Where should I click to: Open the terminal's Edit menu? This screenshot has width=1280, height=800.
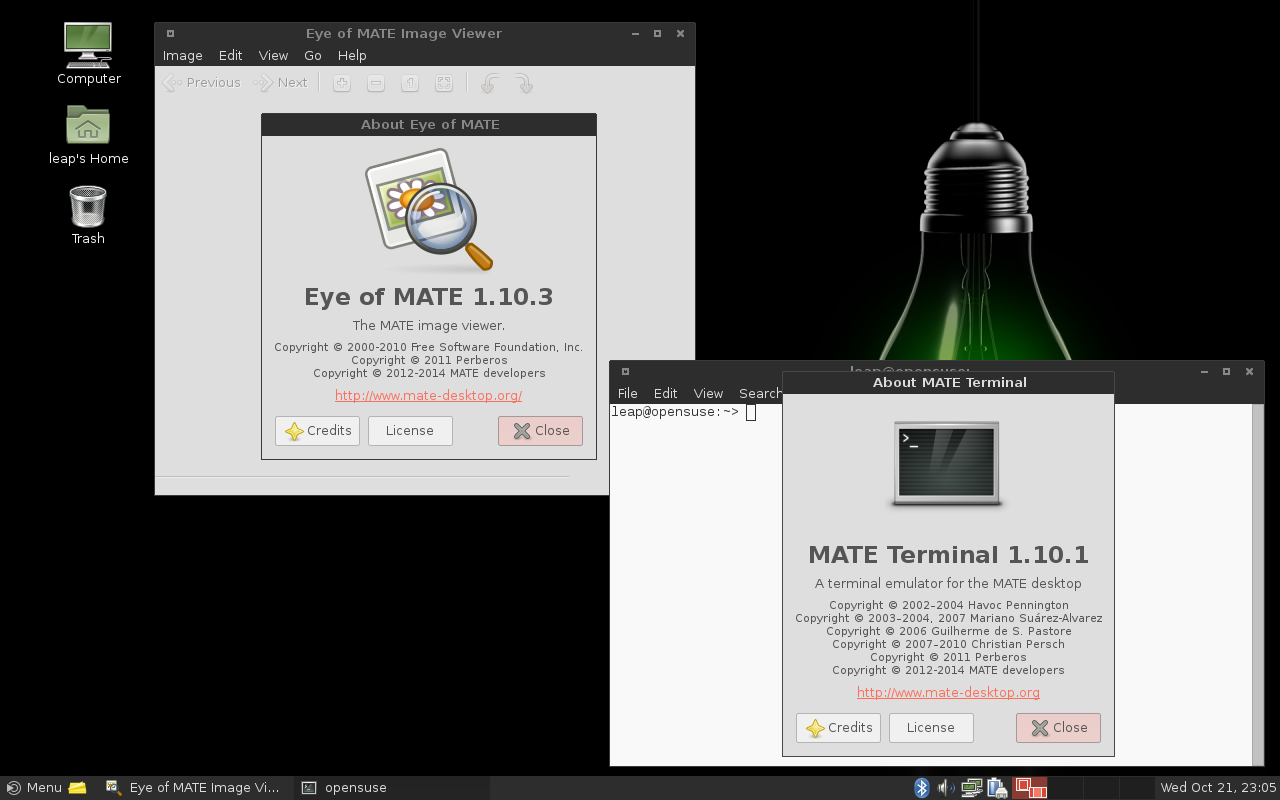click(x=665, y=394)
